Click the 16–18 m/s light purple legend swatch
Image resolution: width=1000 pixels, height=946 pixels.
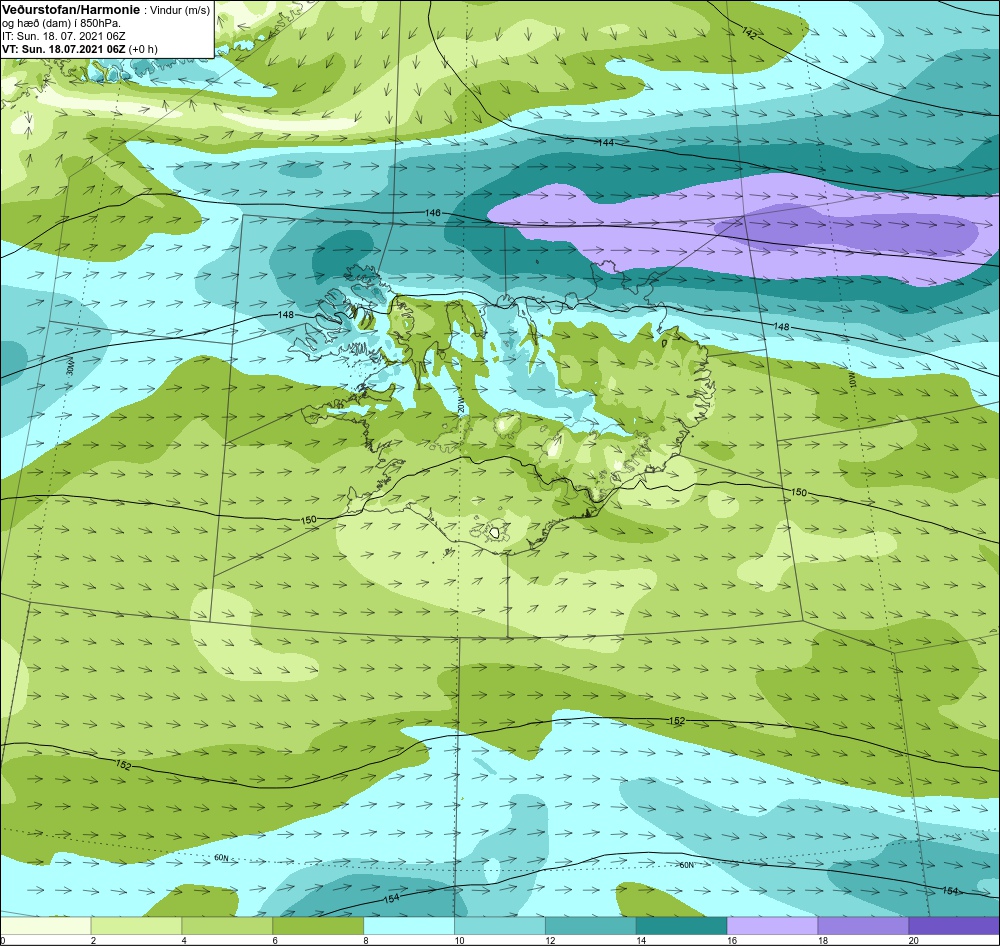click(x=772, y=924)
